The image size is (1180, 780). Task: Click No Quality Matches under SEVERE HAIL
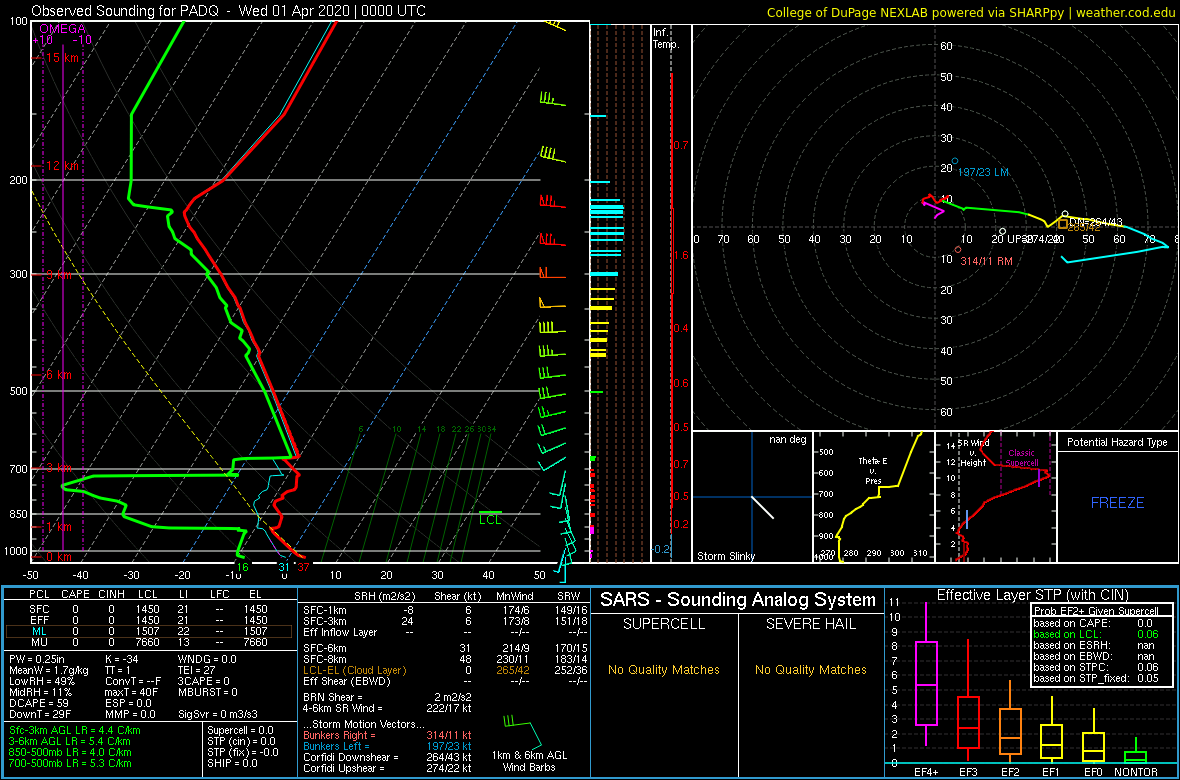(x=810, y=669)
